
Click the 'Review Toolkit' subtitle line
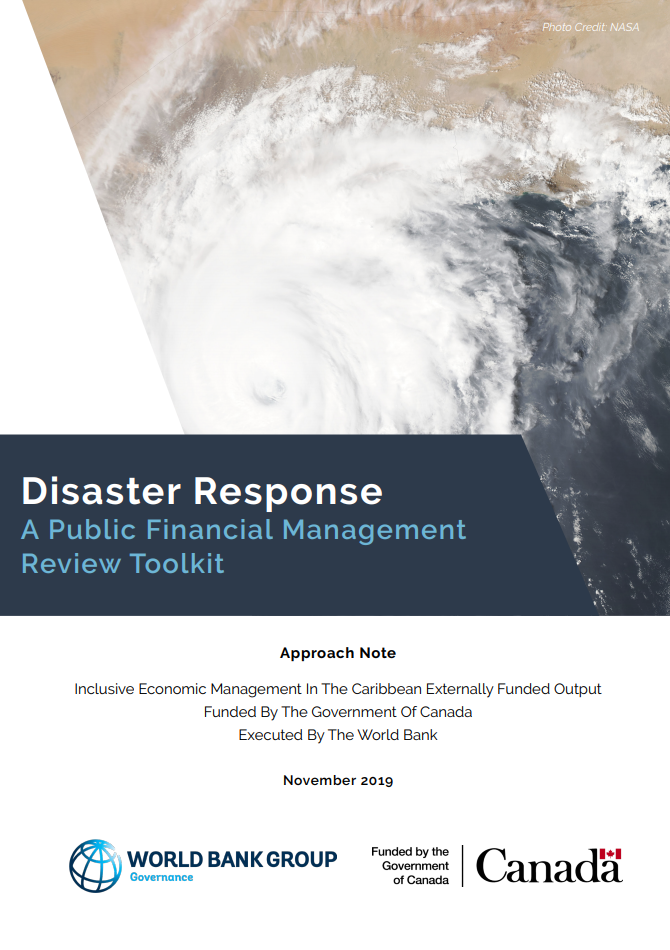(123, 563)
